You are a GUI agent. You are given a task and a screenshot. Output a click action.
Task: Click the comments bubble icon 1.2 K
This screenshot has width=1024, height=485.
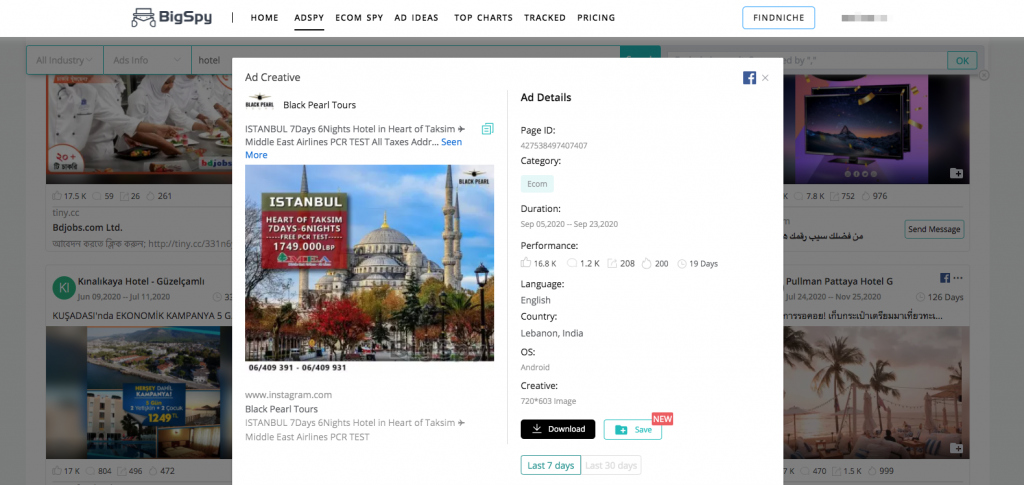pyautogui.click(x=571, y=264)
